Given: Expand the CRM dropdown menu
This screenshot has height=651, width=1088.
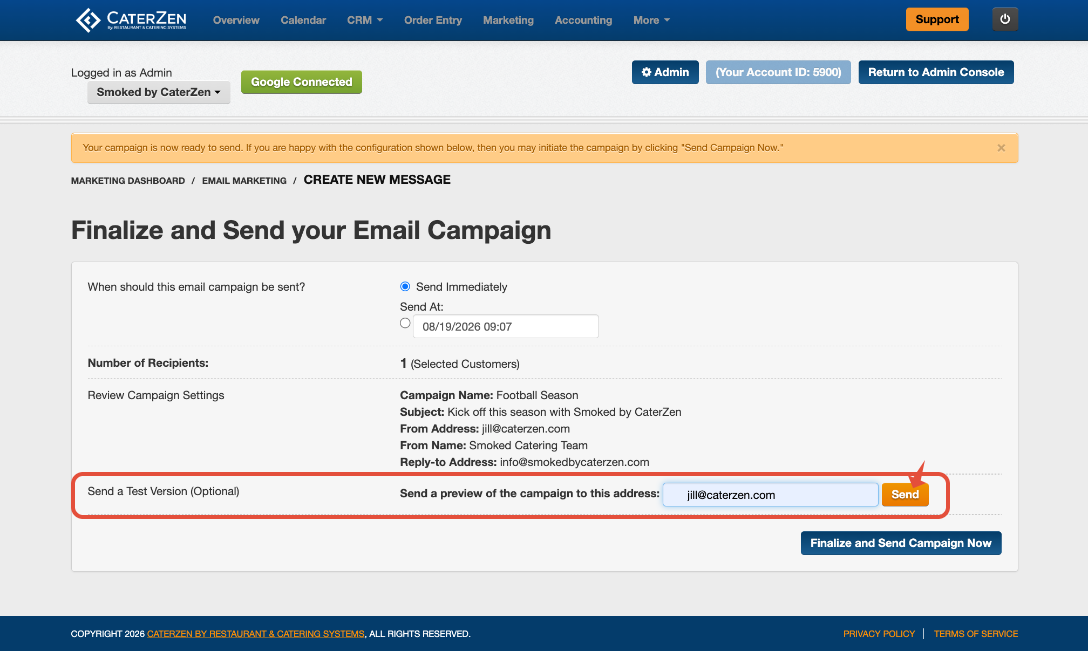Looking at the screenshot, I should click(x=364, y=20).
